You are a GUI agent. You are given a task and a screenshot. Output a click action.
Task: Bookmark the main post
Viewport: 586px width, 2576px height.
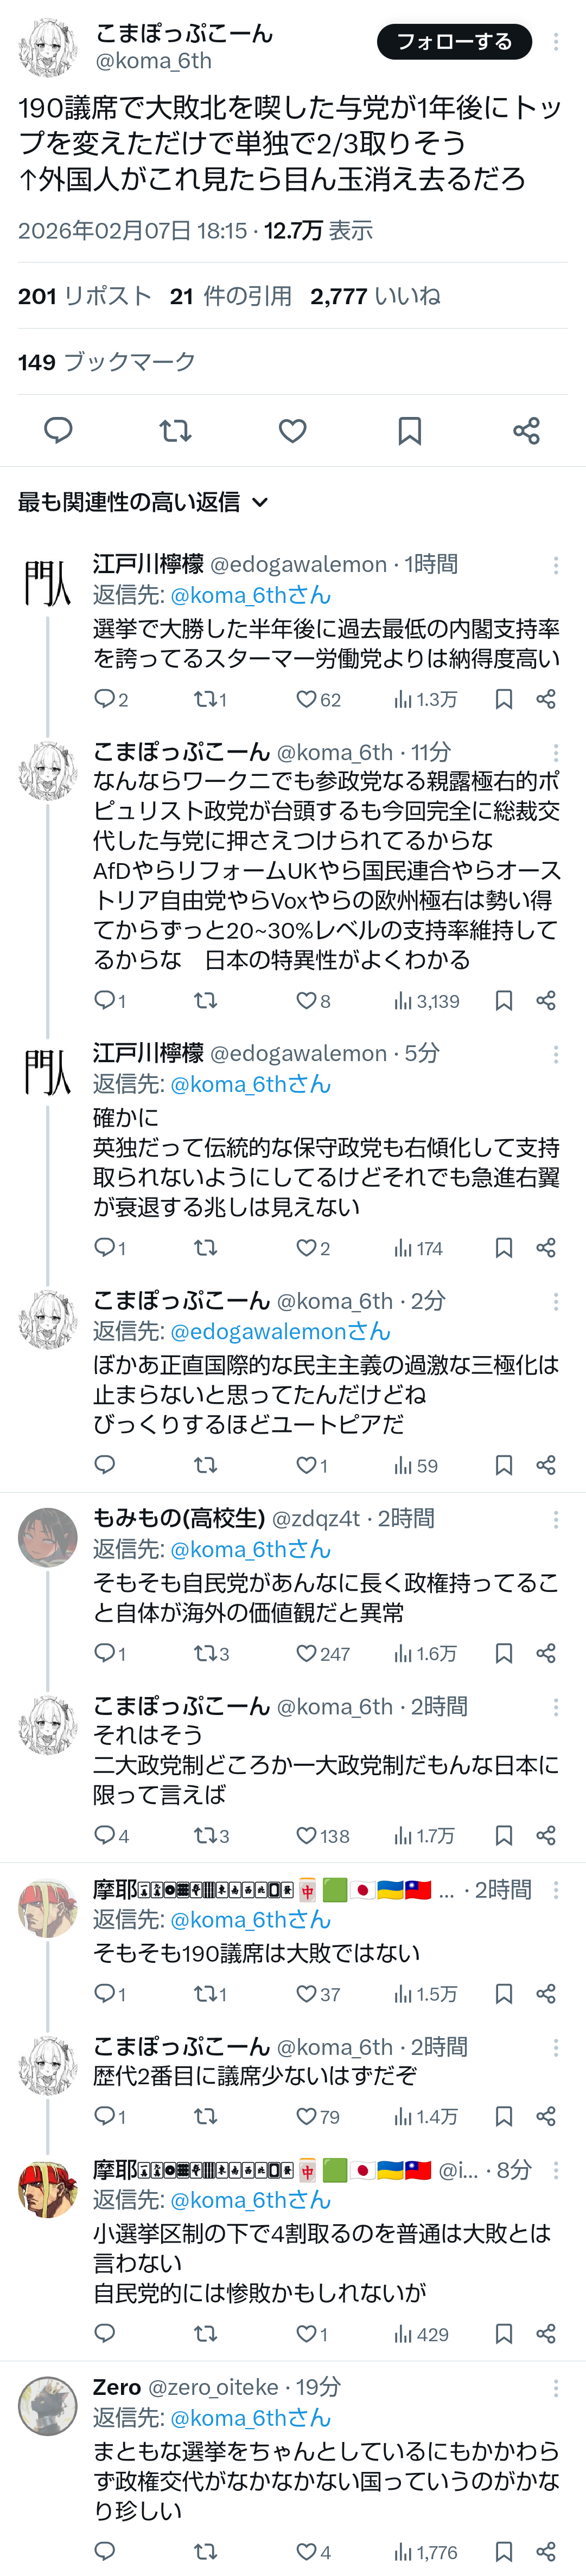tap(410, 431)
